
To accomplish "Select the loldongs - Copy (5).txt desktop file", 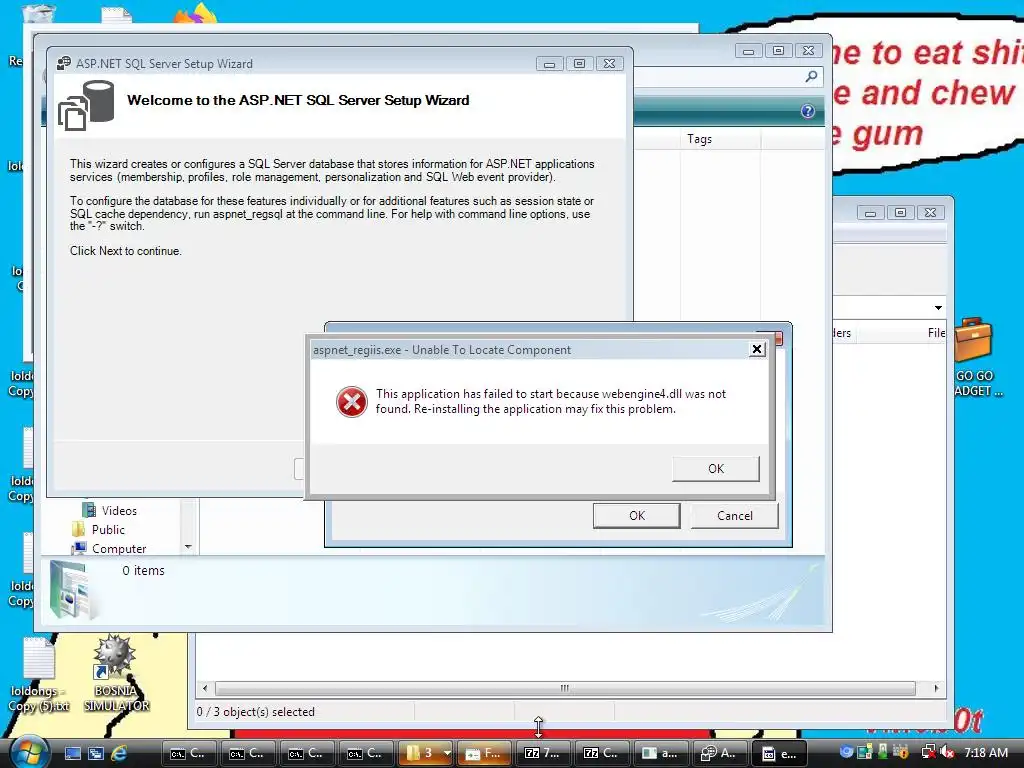I will tap(39, 676).
